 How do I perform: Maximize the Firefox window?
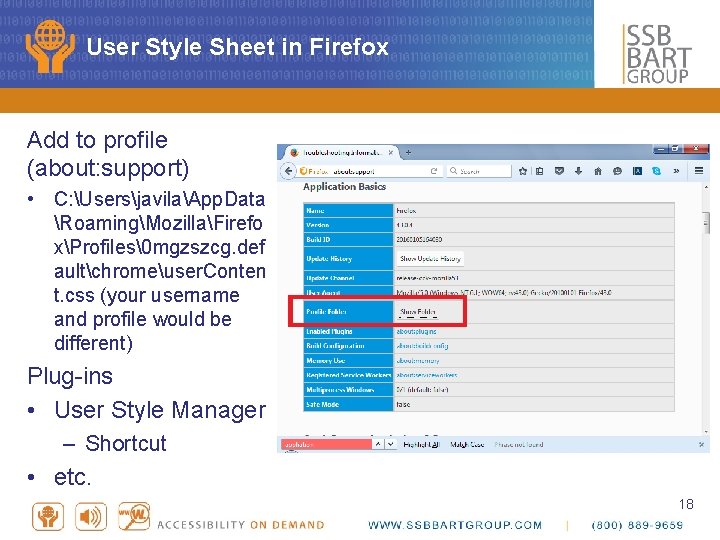(675, 150)
